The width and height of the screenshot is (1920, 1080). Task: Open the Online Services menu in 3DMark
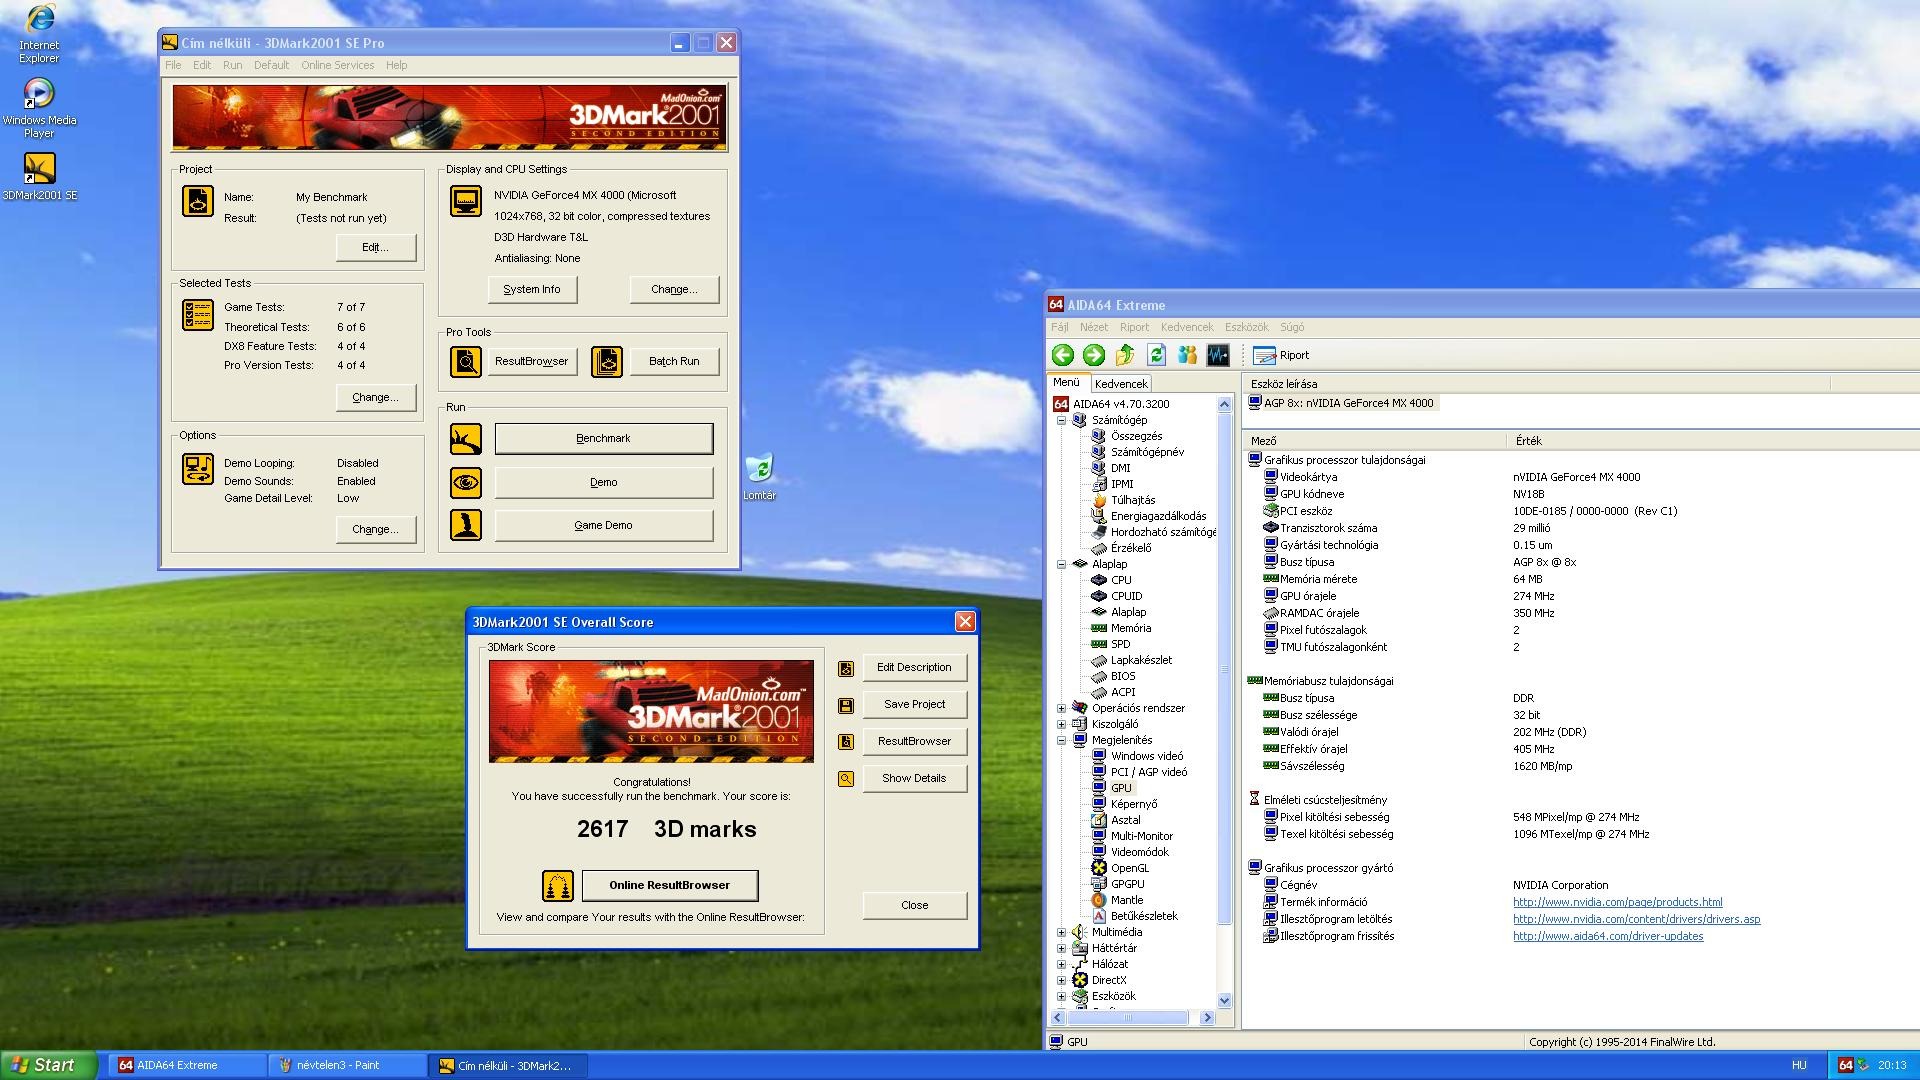pos(337,65)
